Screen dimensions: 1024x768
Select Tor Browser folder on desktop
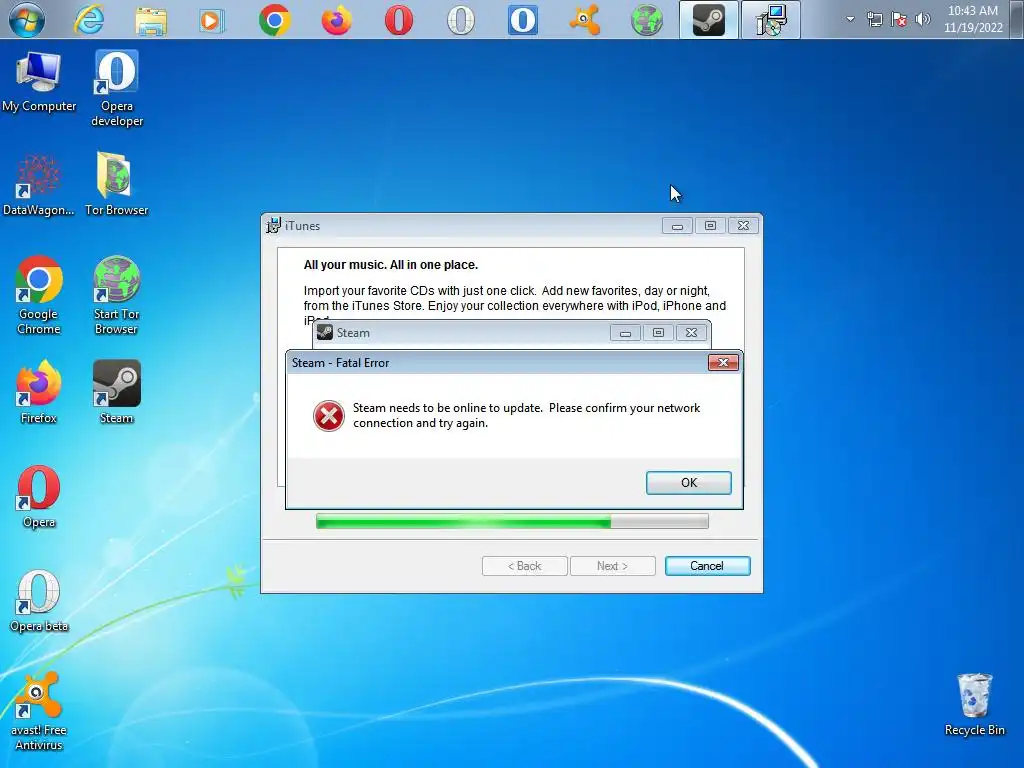click(x=116, y=185)
